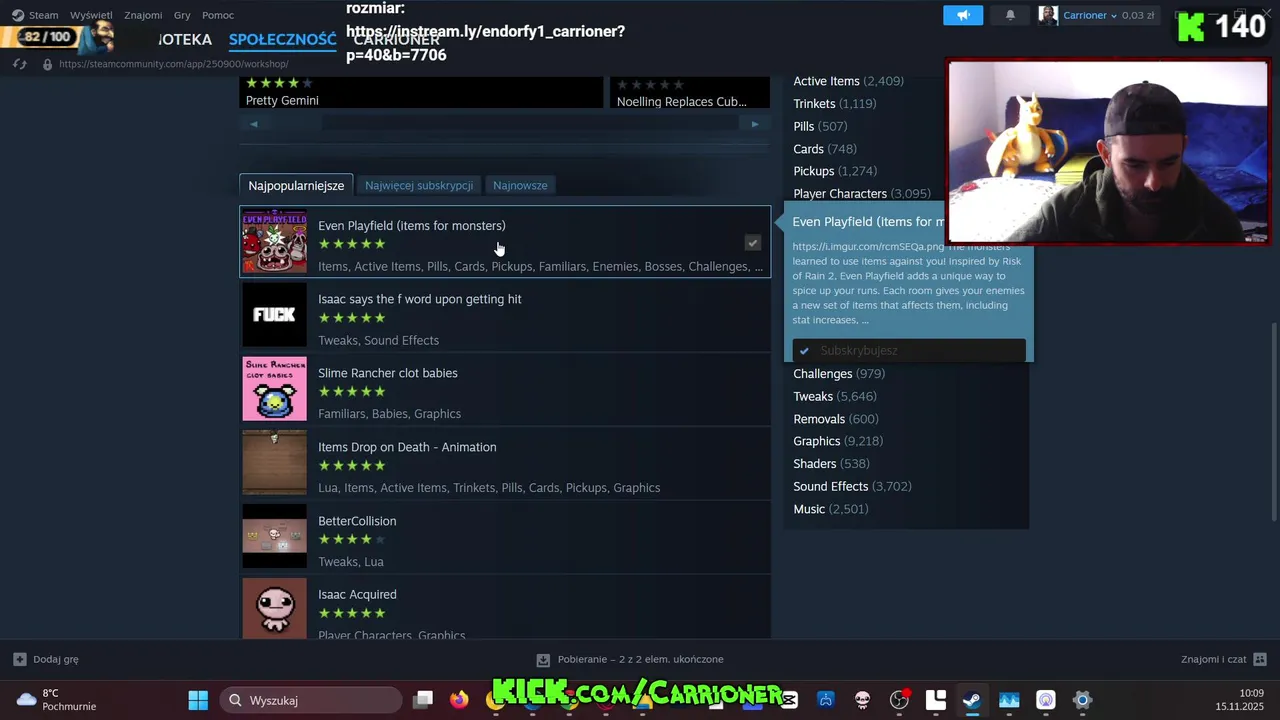Open Slime Rancher clot babies title

(x=387, y=373)
